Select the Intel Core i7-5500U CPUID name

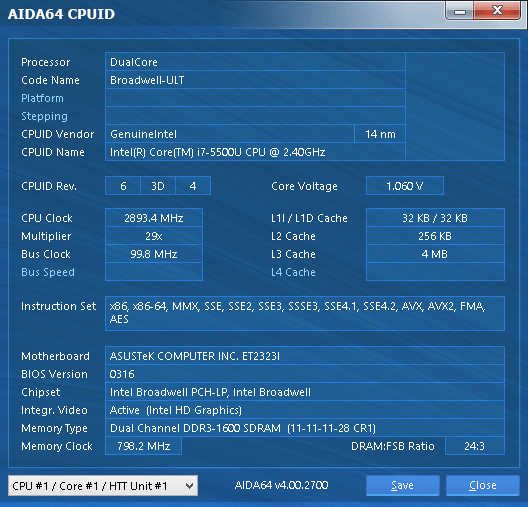tap(255, 152)
